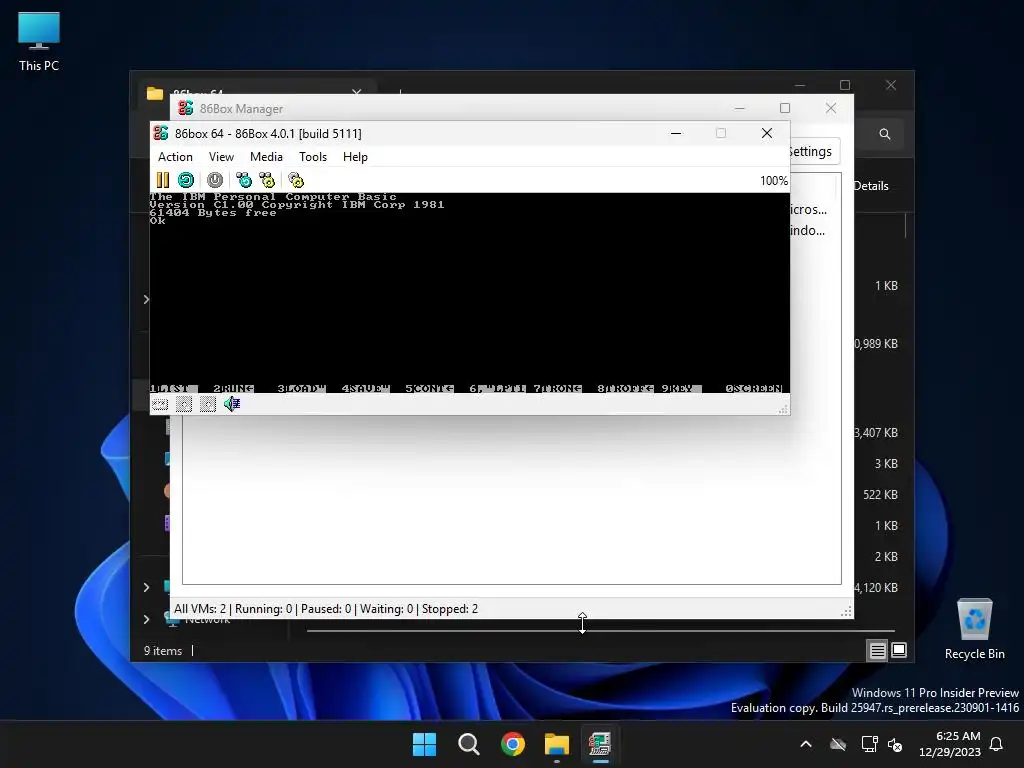Open the Windows Start menu
This screenshot has height=768, width=1024.
[x=424, y=744]
